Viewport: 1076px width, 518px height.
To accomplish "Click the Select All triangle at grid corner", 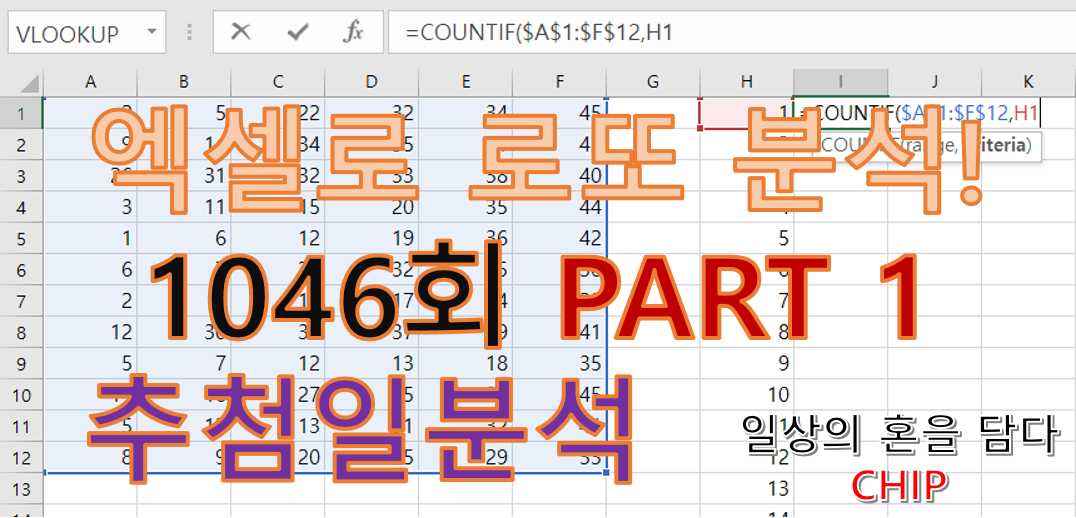I will tap(30, 84).
